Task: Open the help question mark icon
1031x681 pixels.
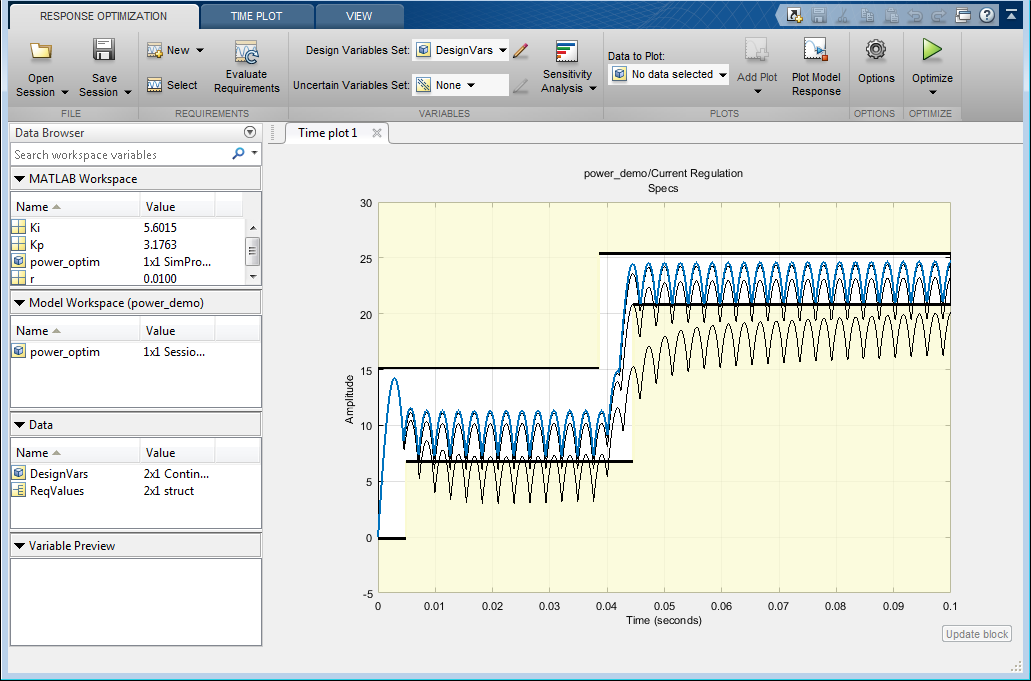Action: (x=987, y=15)
